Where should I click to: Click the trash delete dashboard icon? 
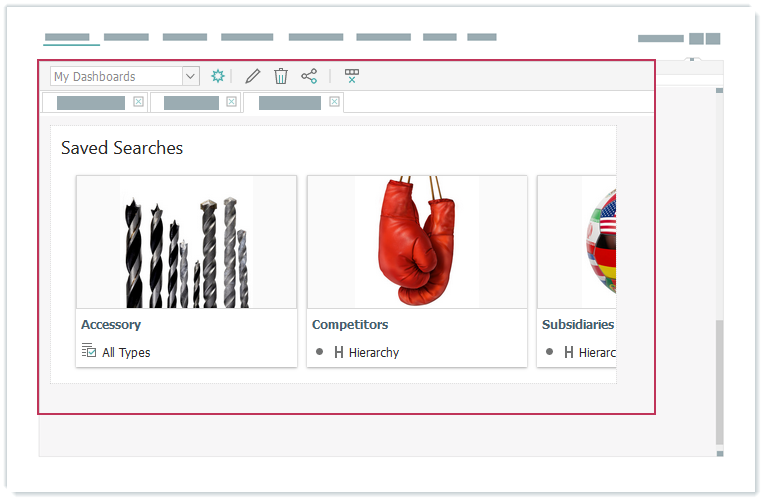click(281, 76)
